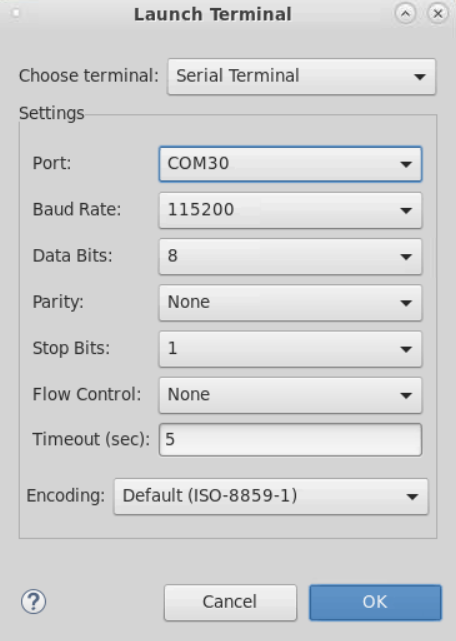Expand the Data Bits dropdown

290,256
